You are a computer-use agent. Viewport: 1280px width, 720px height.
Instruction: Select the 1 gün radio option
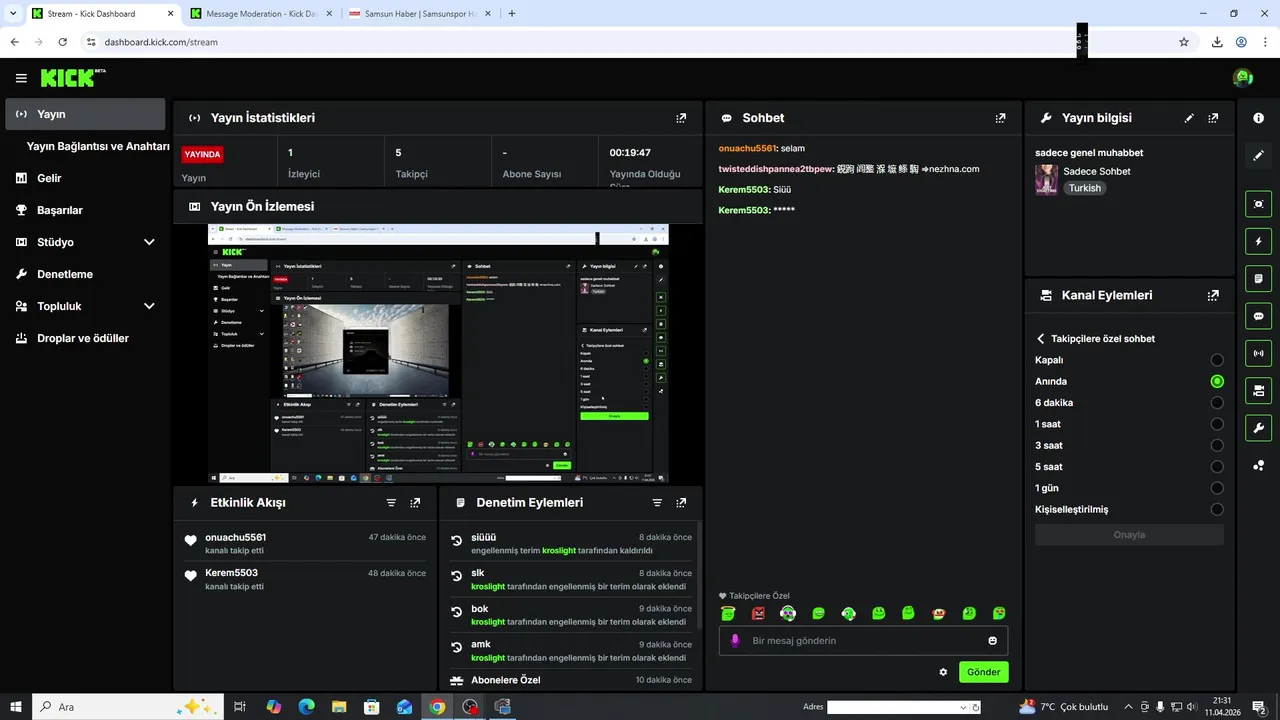pyautogui.click(x=1217, y=488)
